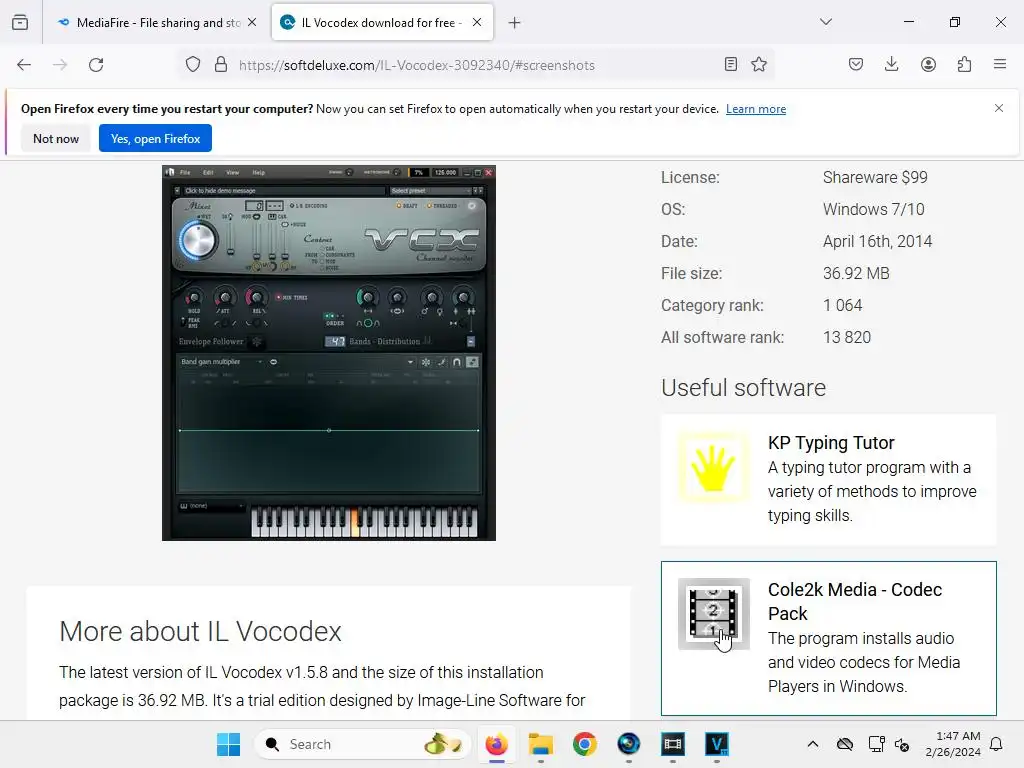This screenshot has width=1024, height=768.
Task: Select the '1 064' category rank value
Action: tap(842, 306)
